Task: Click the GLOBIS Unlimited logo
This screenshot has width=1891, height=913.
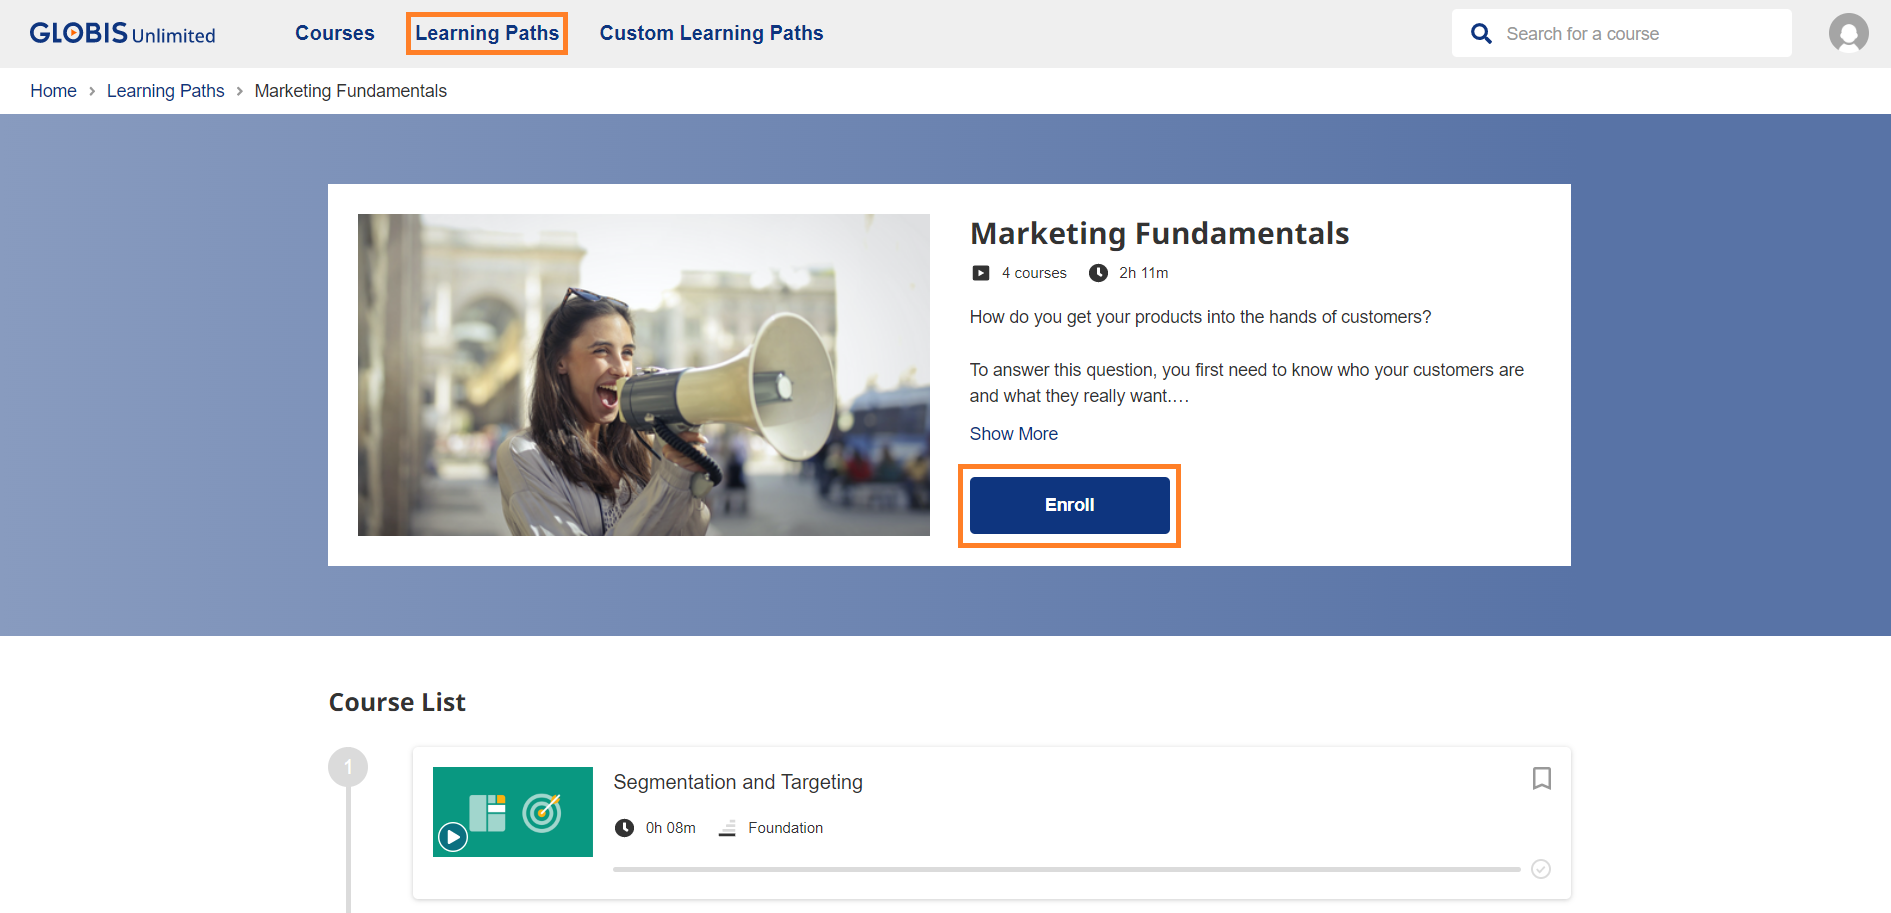Action: 122,32
